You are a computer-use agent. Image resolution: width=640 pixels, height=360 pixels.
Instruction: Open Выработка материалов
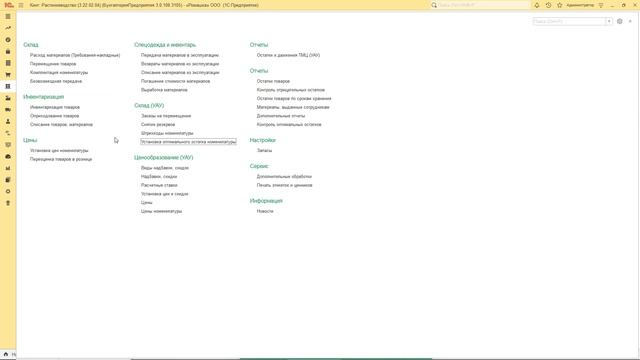coord(164,90)
